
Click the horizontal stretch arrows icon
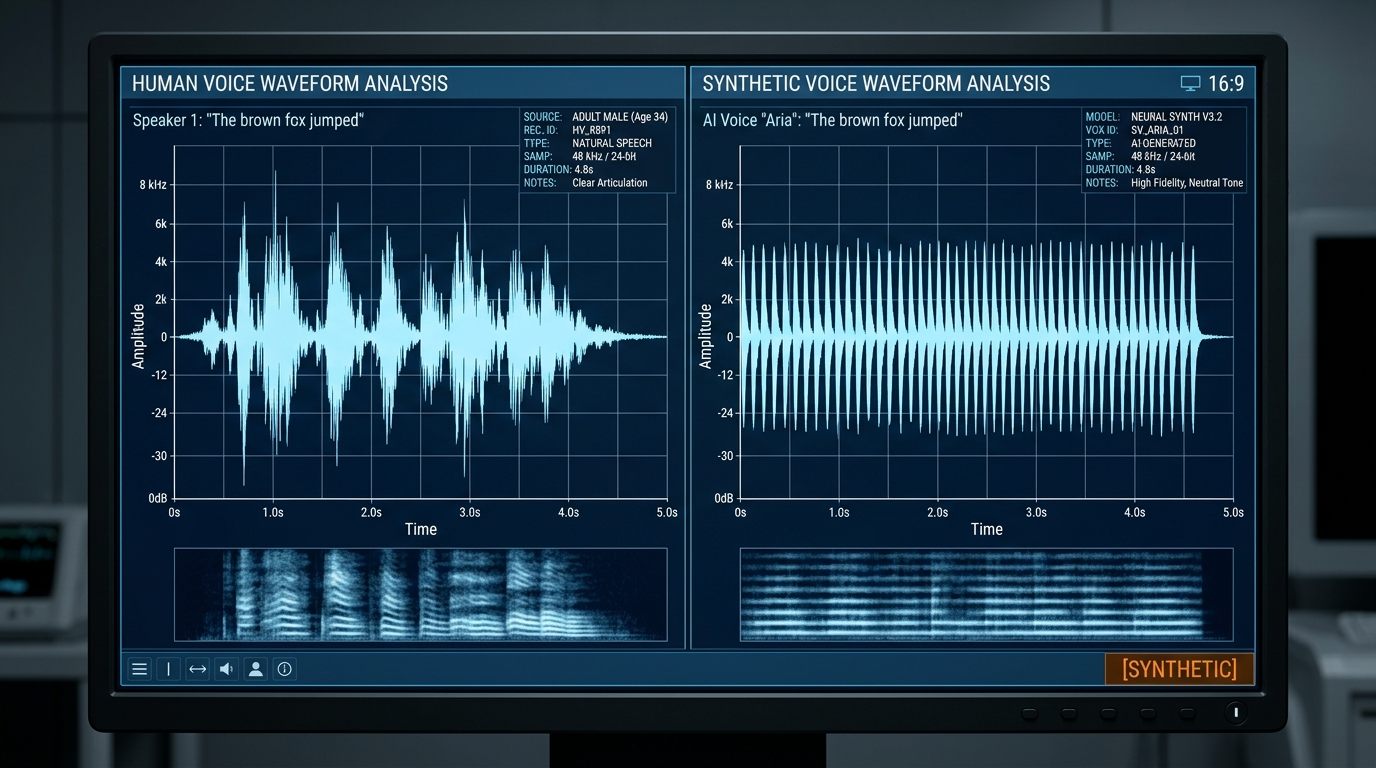click(197, 668)
